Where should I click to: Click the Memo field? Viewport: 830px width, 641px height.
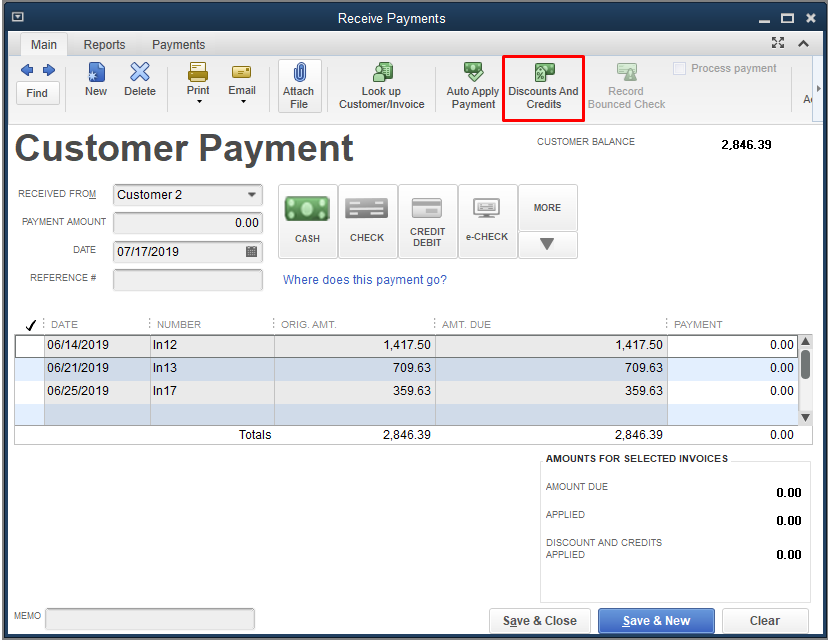coord(150,619)
